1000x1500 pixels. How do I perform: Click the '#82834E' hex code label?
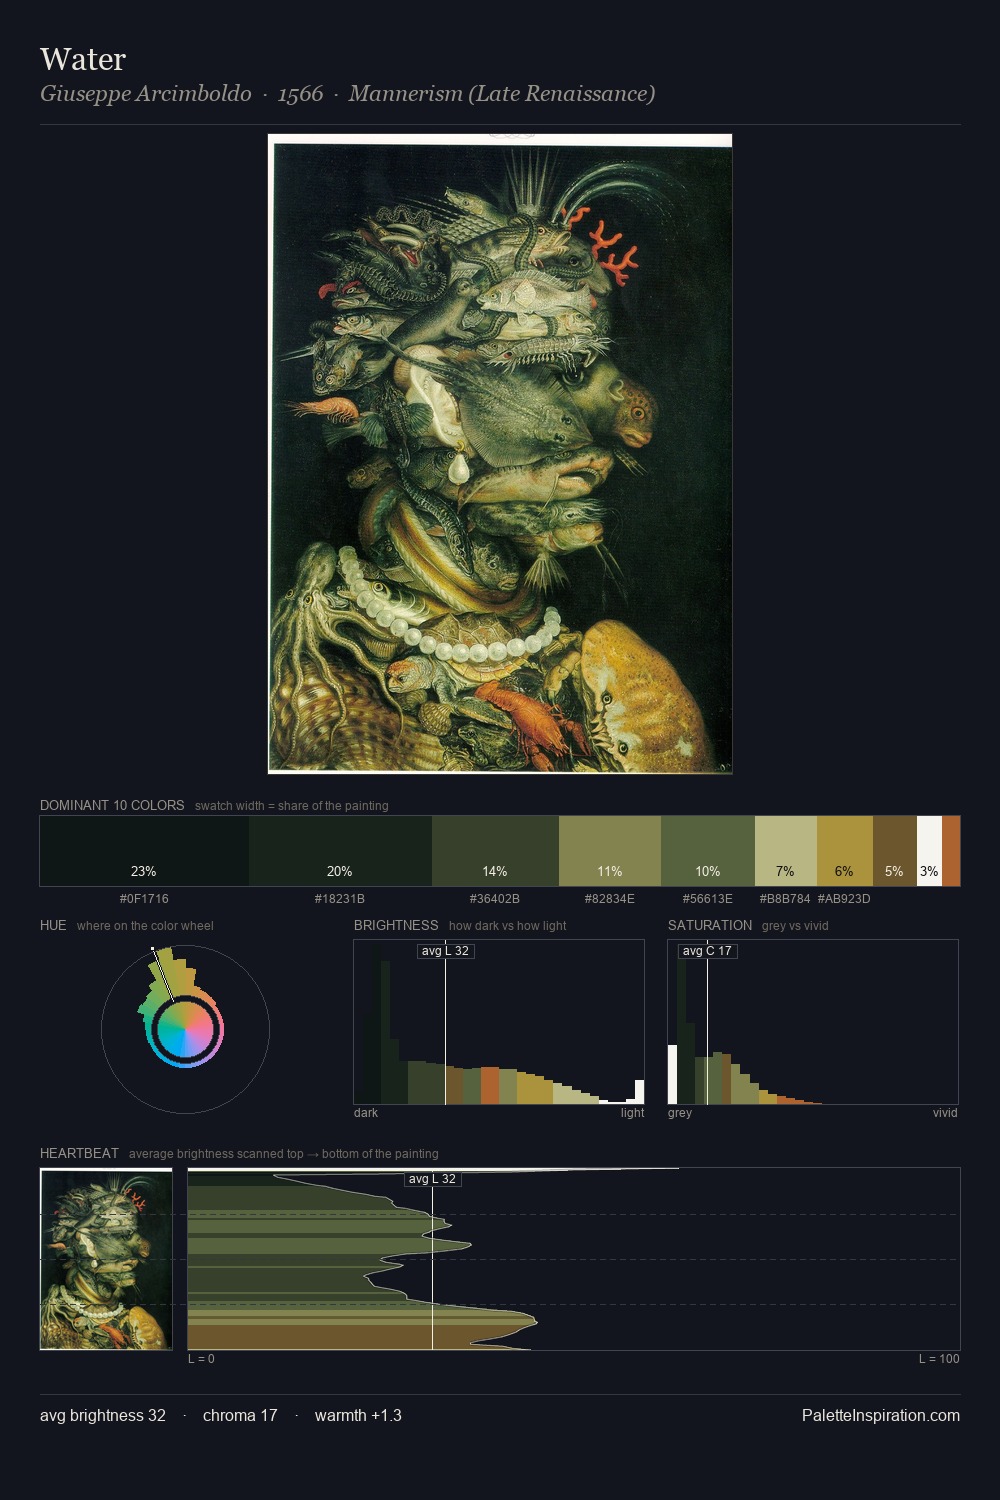[610, 899]
